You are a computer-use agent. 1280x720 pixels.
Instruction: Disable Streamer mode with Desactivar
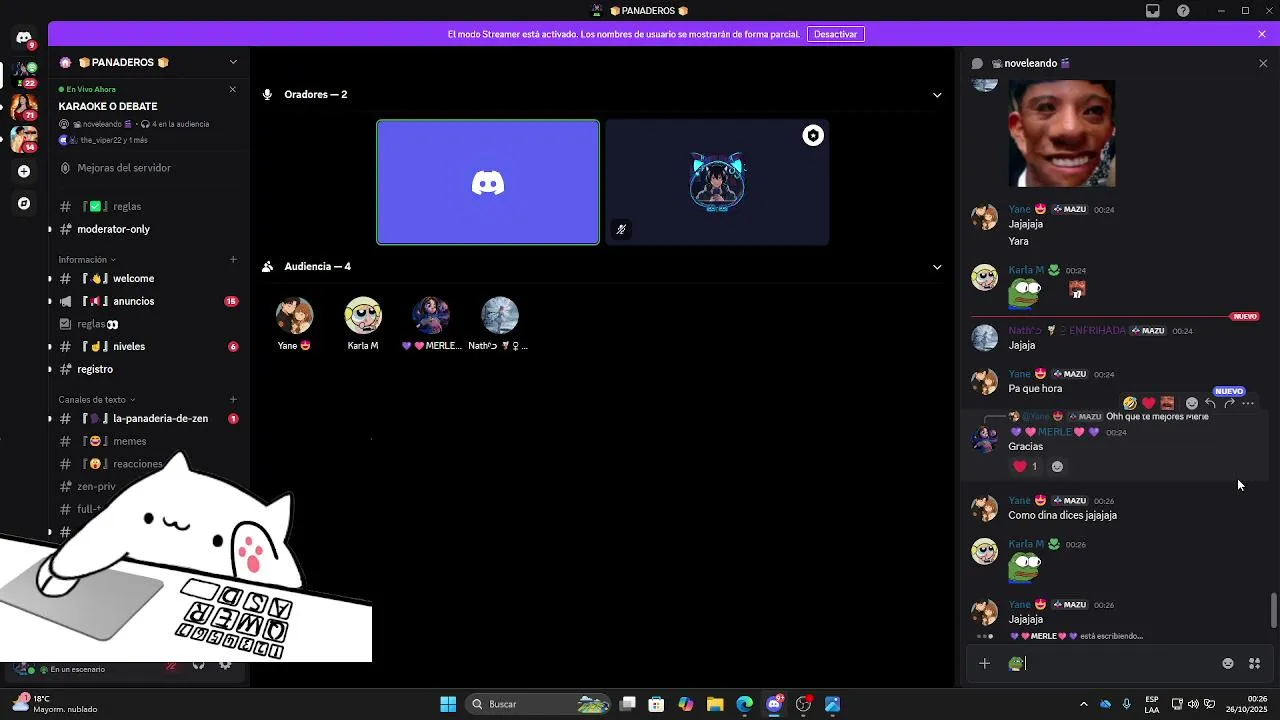[x=835, y=34]
